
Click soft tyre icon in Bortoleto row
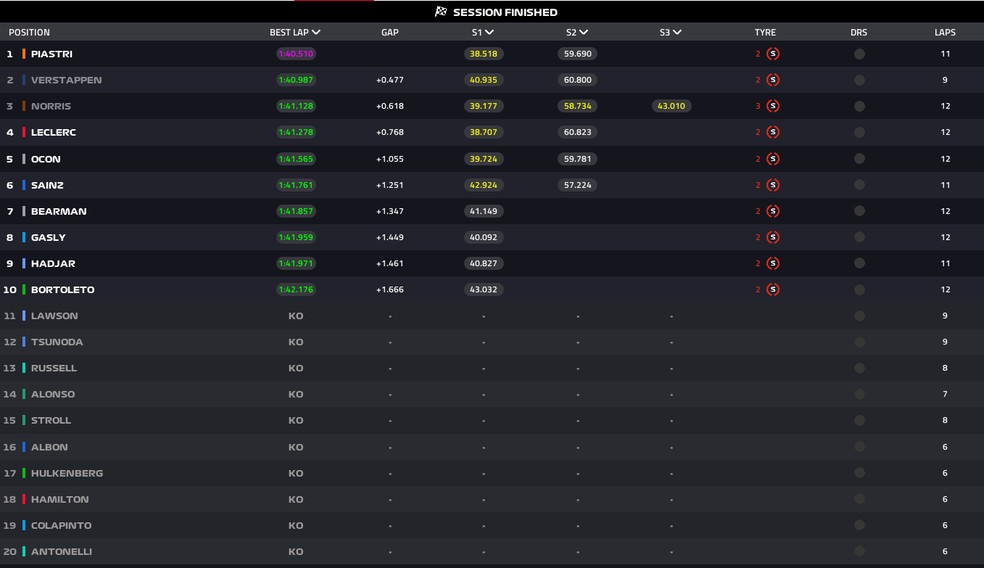point(773,289)
